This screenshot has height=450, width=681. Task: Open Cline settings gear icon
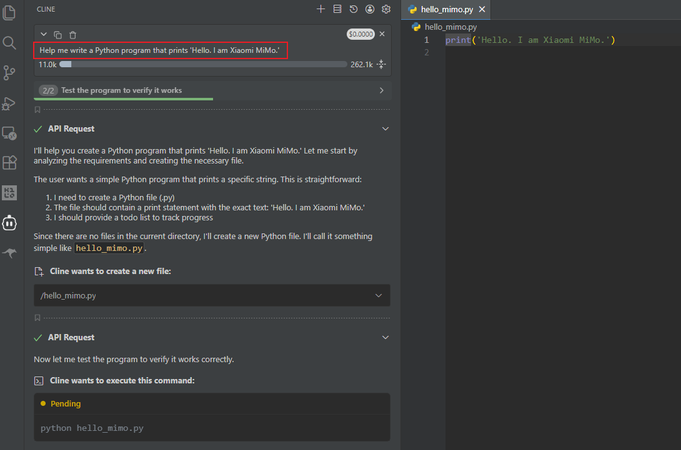pos(386,9)
